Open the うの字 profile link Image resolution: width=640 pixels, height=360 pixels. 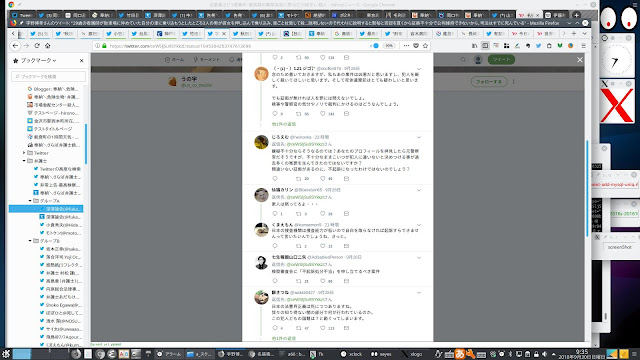(x=189, y=79)
